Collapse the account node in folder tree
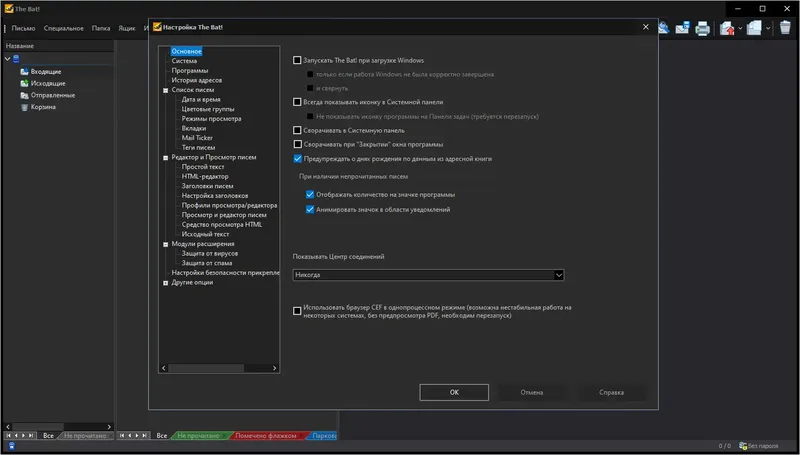 click(x=8, y=59)
